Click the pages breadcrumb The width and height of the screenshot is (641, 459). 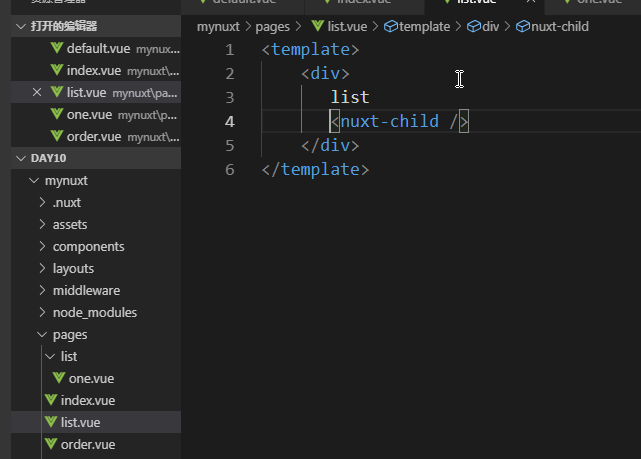pyautogui.click(x=272, y=27)
